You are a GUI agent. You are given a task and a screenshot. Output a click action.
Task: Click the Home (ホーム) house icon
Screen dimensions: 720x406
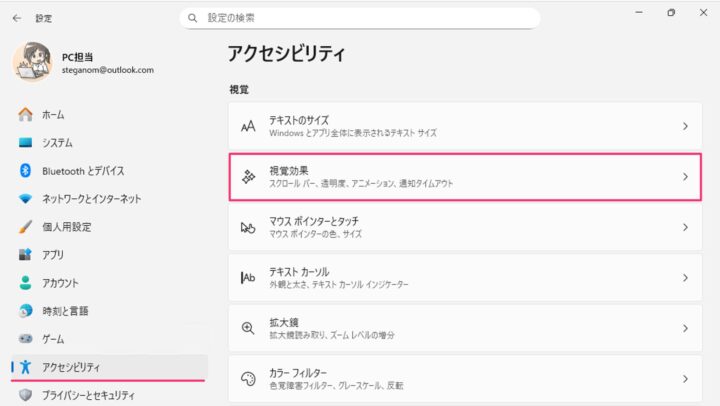[26, 115]
